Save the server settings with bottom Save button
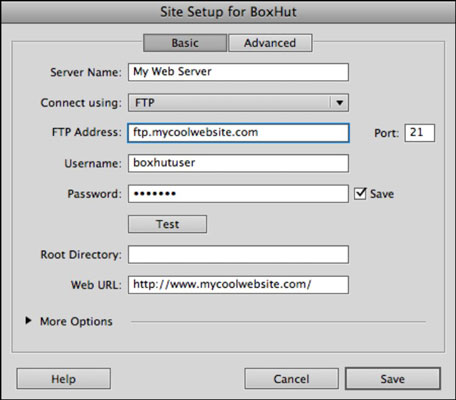This screenshot has width=456, height=400. [x=393, y=379]
